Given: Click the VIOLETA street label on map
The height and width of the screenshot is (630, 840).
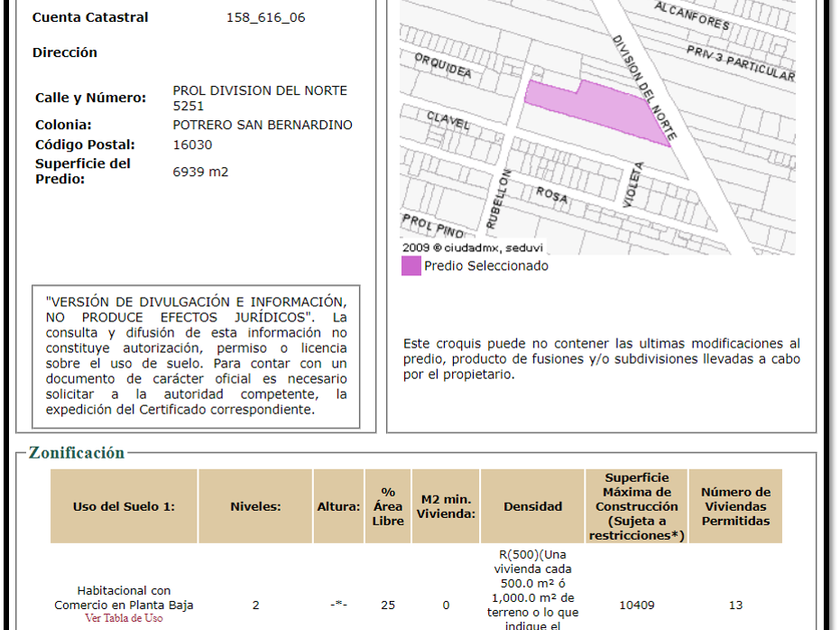Looking at the screenshot, I should pos(633,185).
